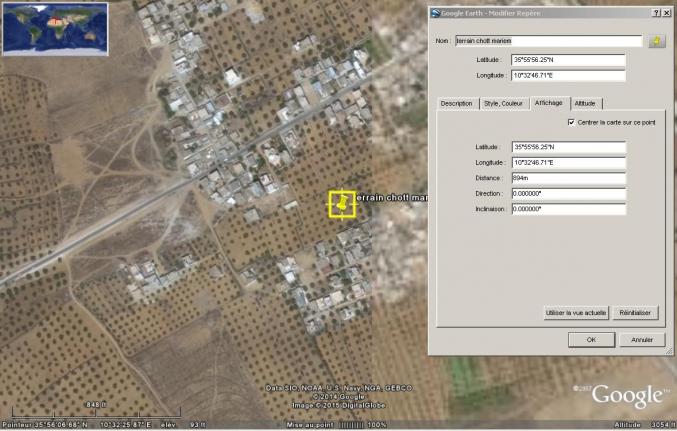677x431 pixels.
Task: Click the yellow pushpin placemark on map
Action: click(342, 204)
